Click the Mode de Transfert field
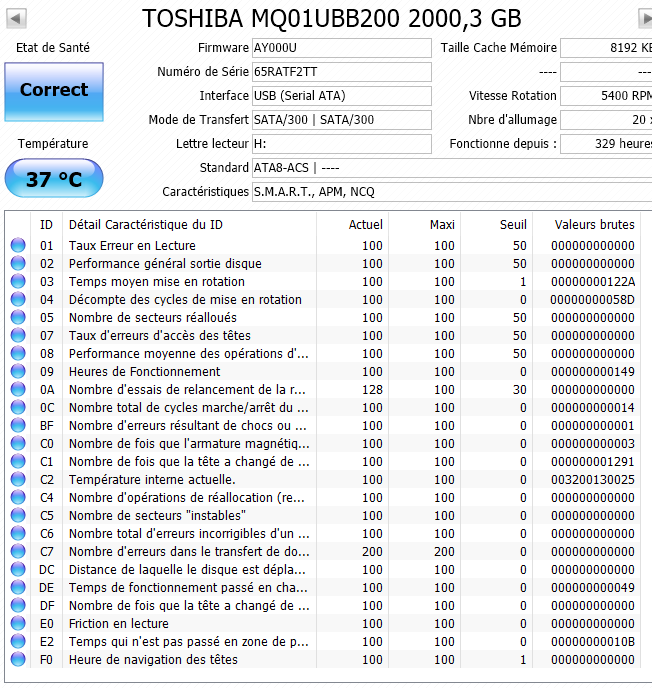This screenshot has width=652, height=688. tap(342, 120)
